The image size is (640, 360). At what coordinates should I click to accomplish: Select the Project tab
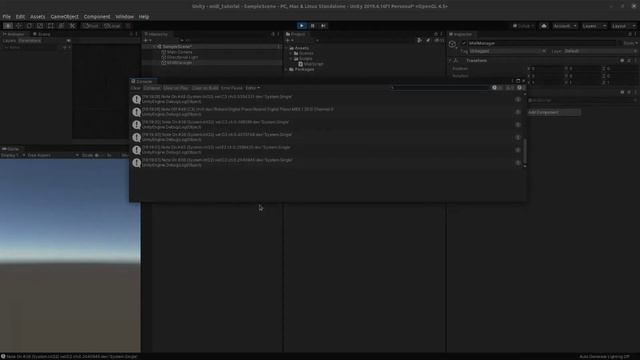tap(296, 34)
